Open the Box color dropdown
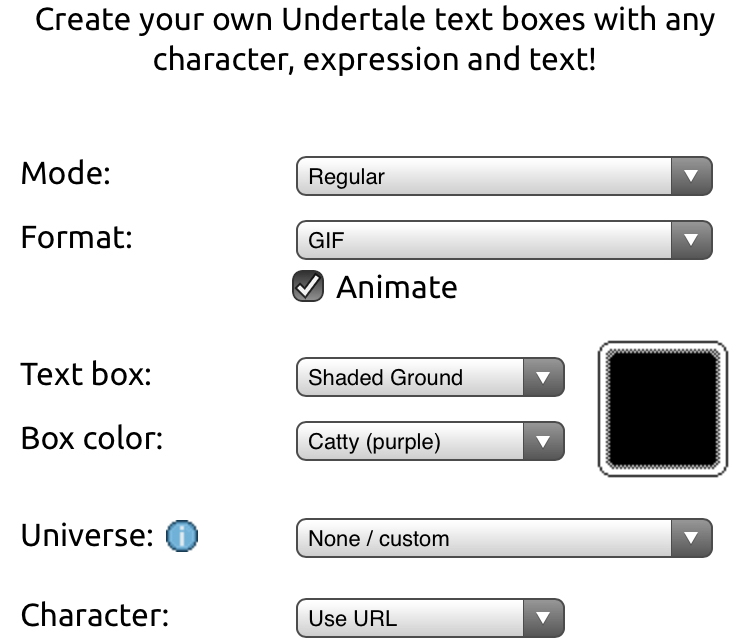Image resolution: width=750 pixels, height=644 pixels. click(415, 440)
